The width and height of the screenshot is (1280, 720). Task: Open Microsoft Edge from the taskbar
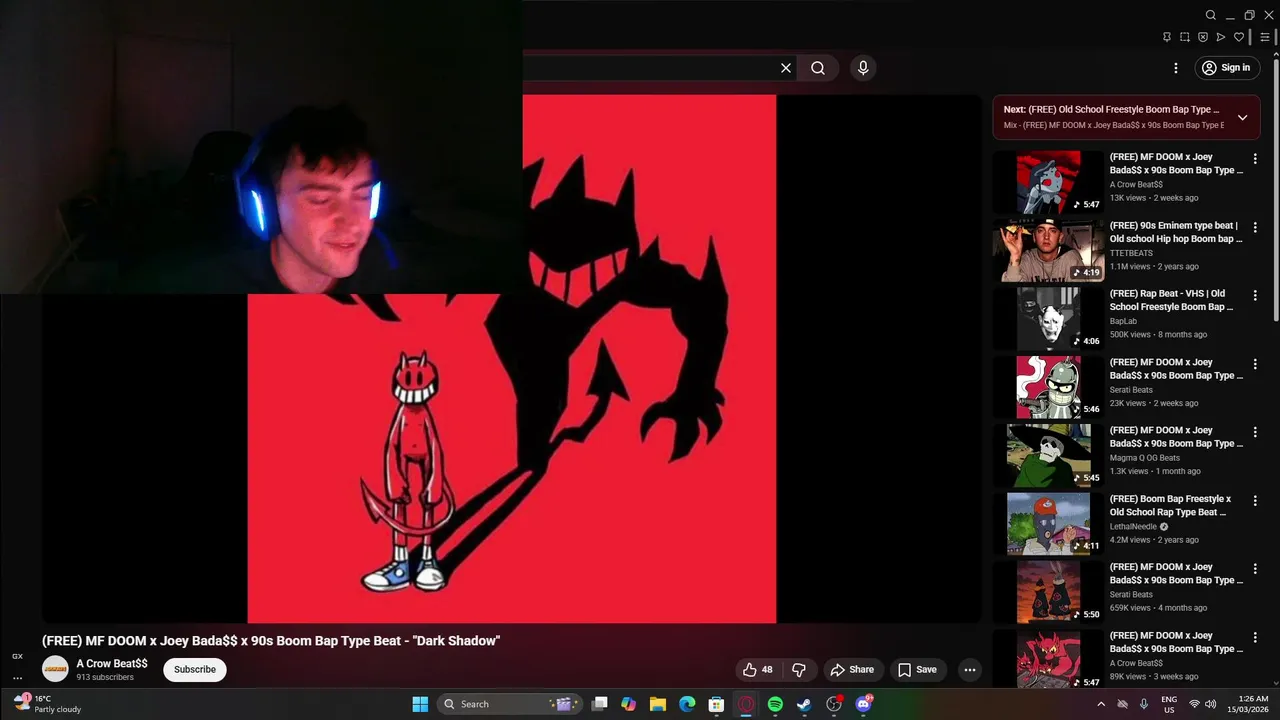pyautogui.click(x=687, y=704)
